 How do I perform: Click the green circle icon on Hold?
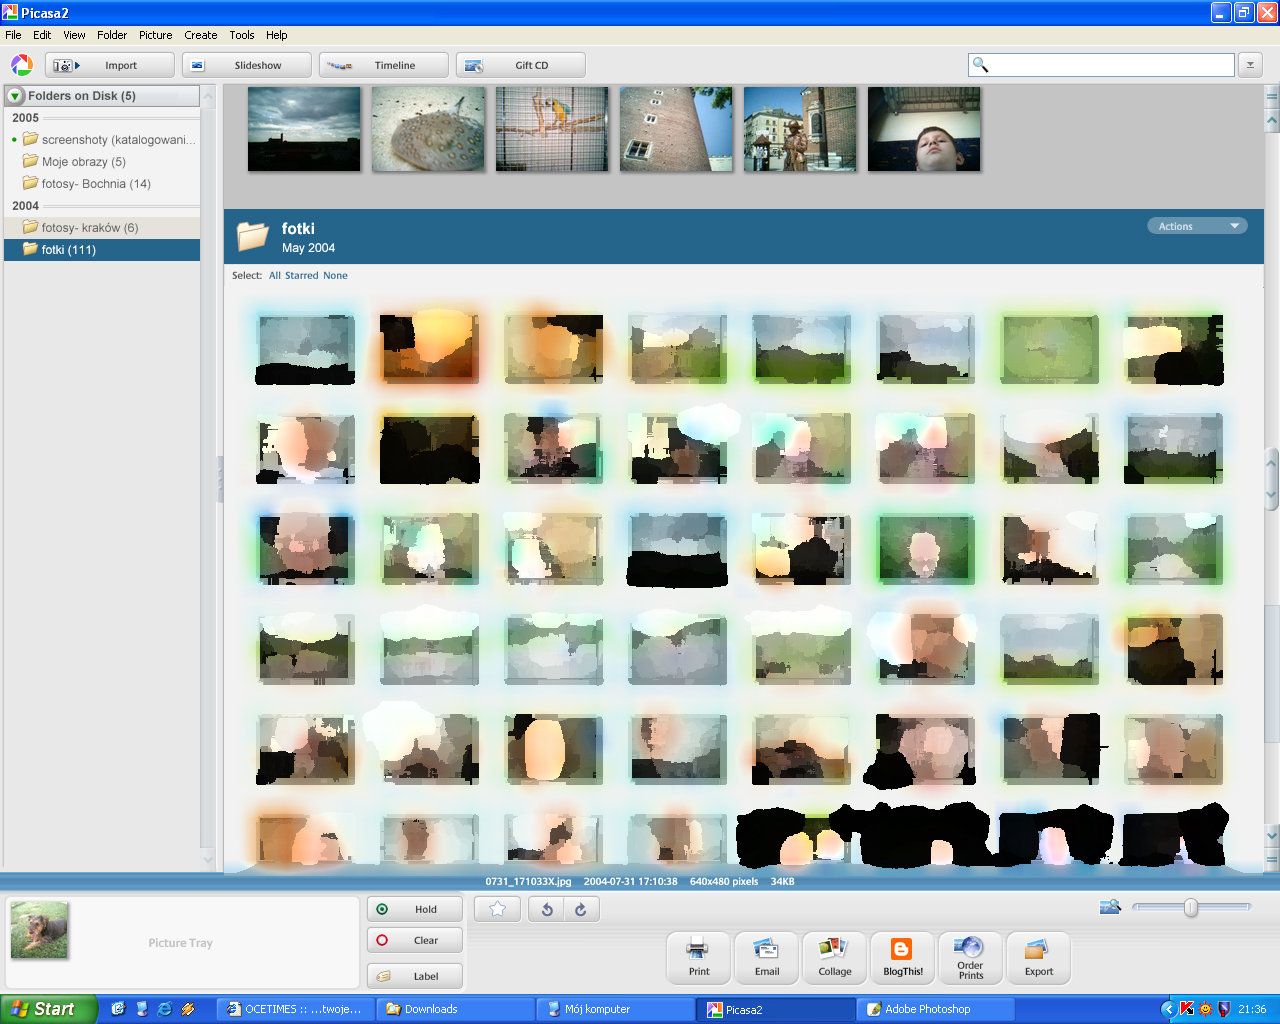click(x=382, y=909)
